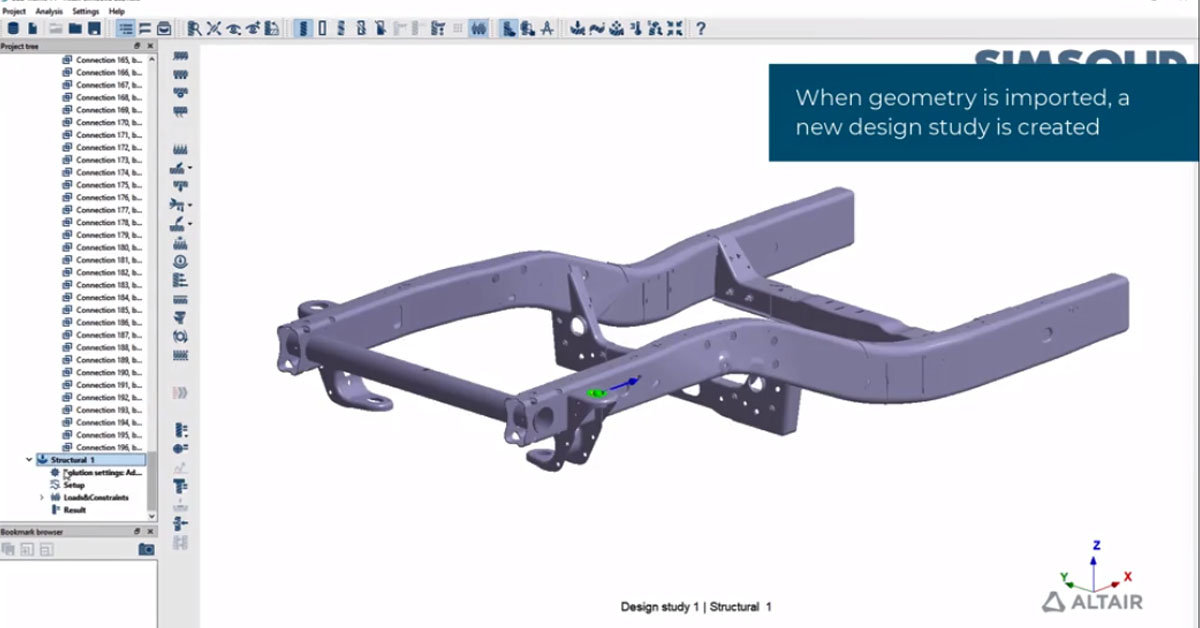
Task: Collapse the Structural 1 tree node
Action: [29, 460]
